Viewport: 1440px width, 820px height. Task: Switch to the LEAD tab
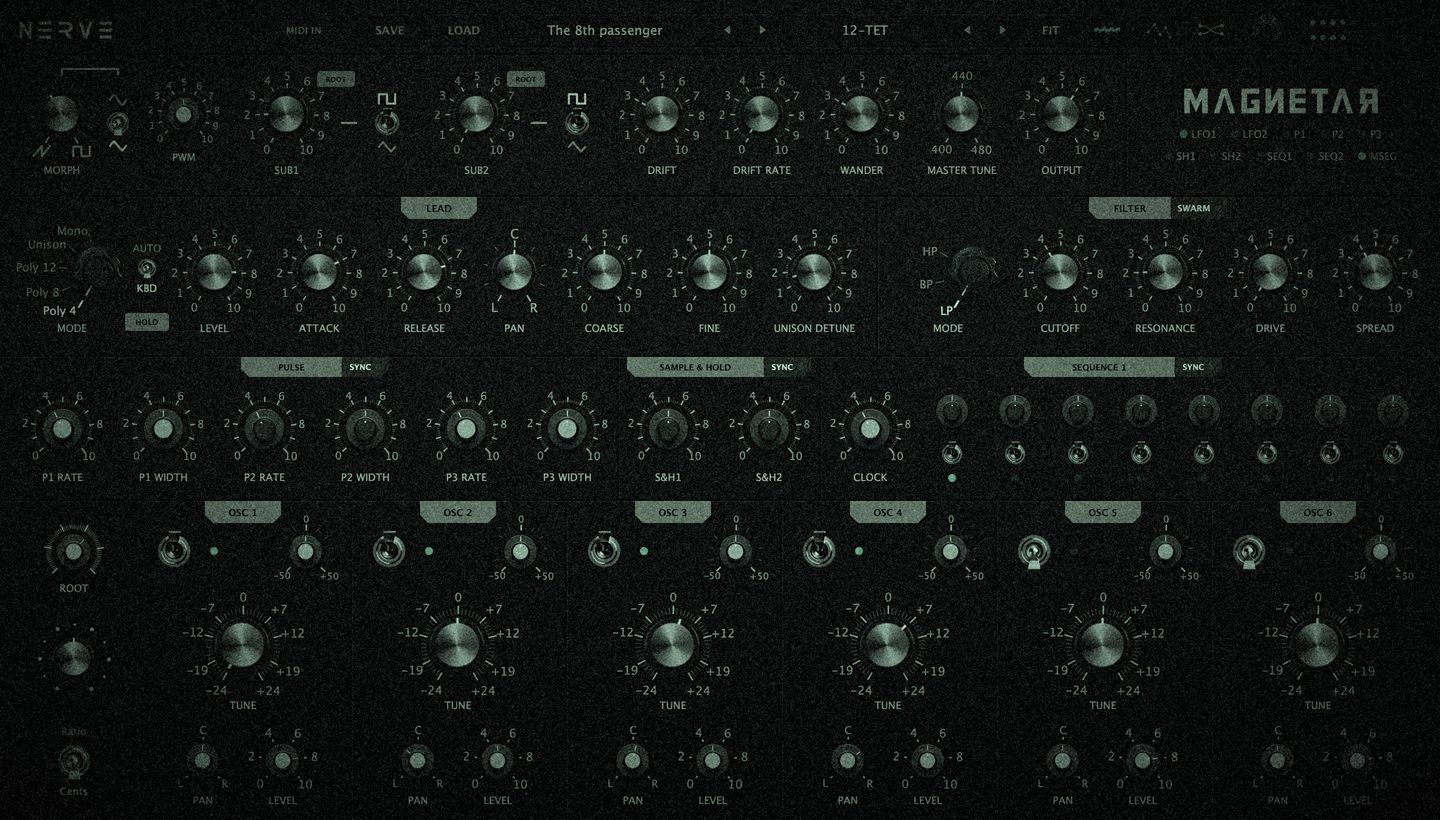439,208
